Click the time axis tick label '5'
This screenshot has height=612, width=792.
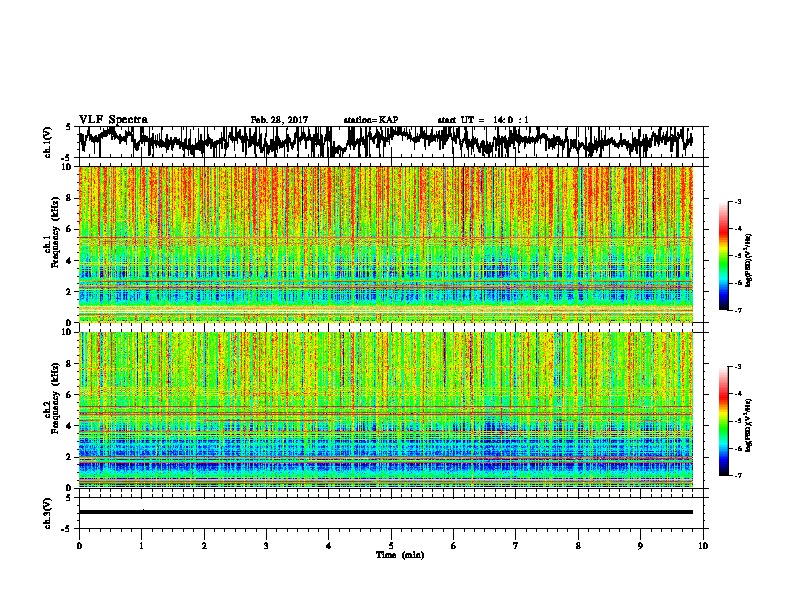tap(391, 546)
